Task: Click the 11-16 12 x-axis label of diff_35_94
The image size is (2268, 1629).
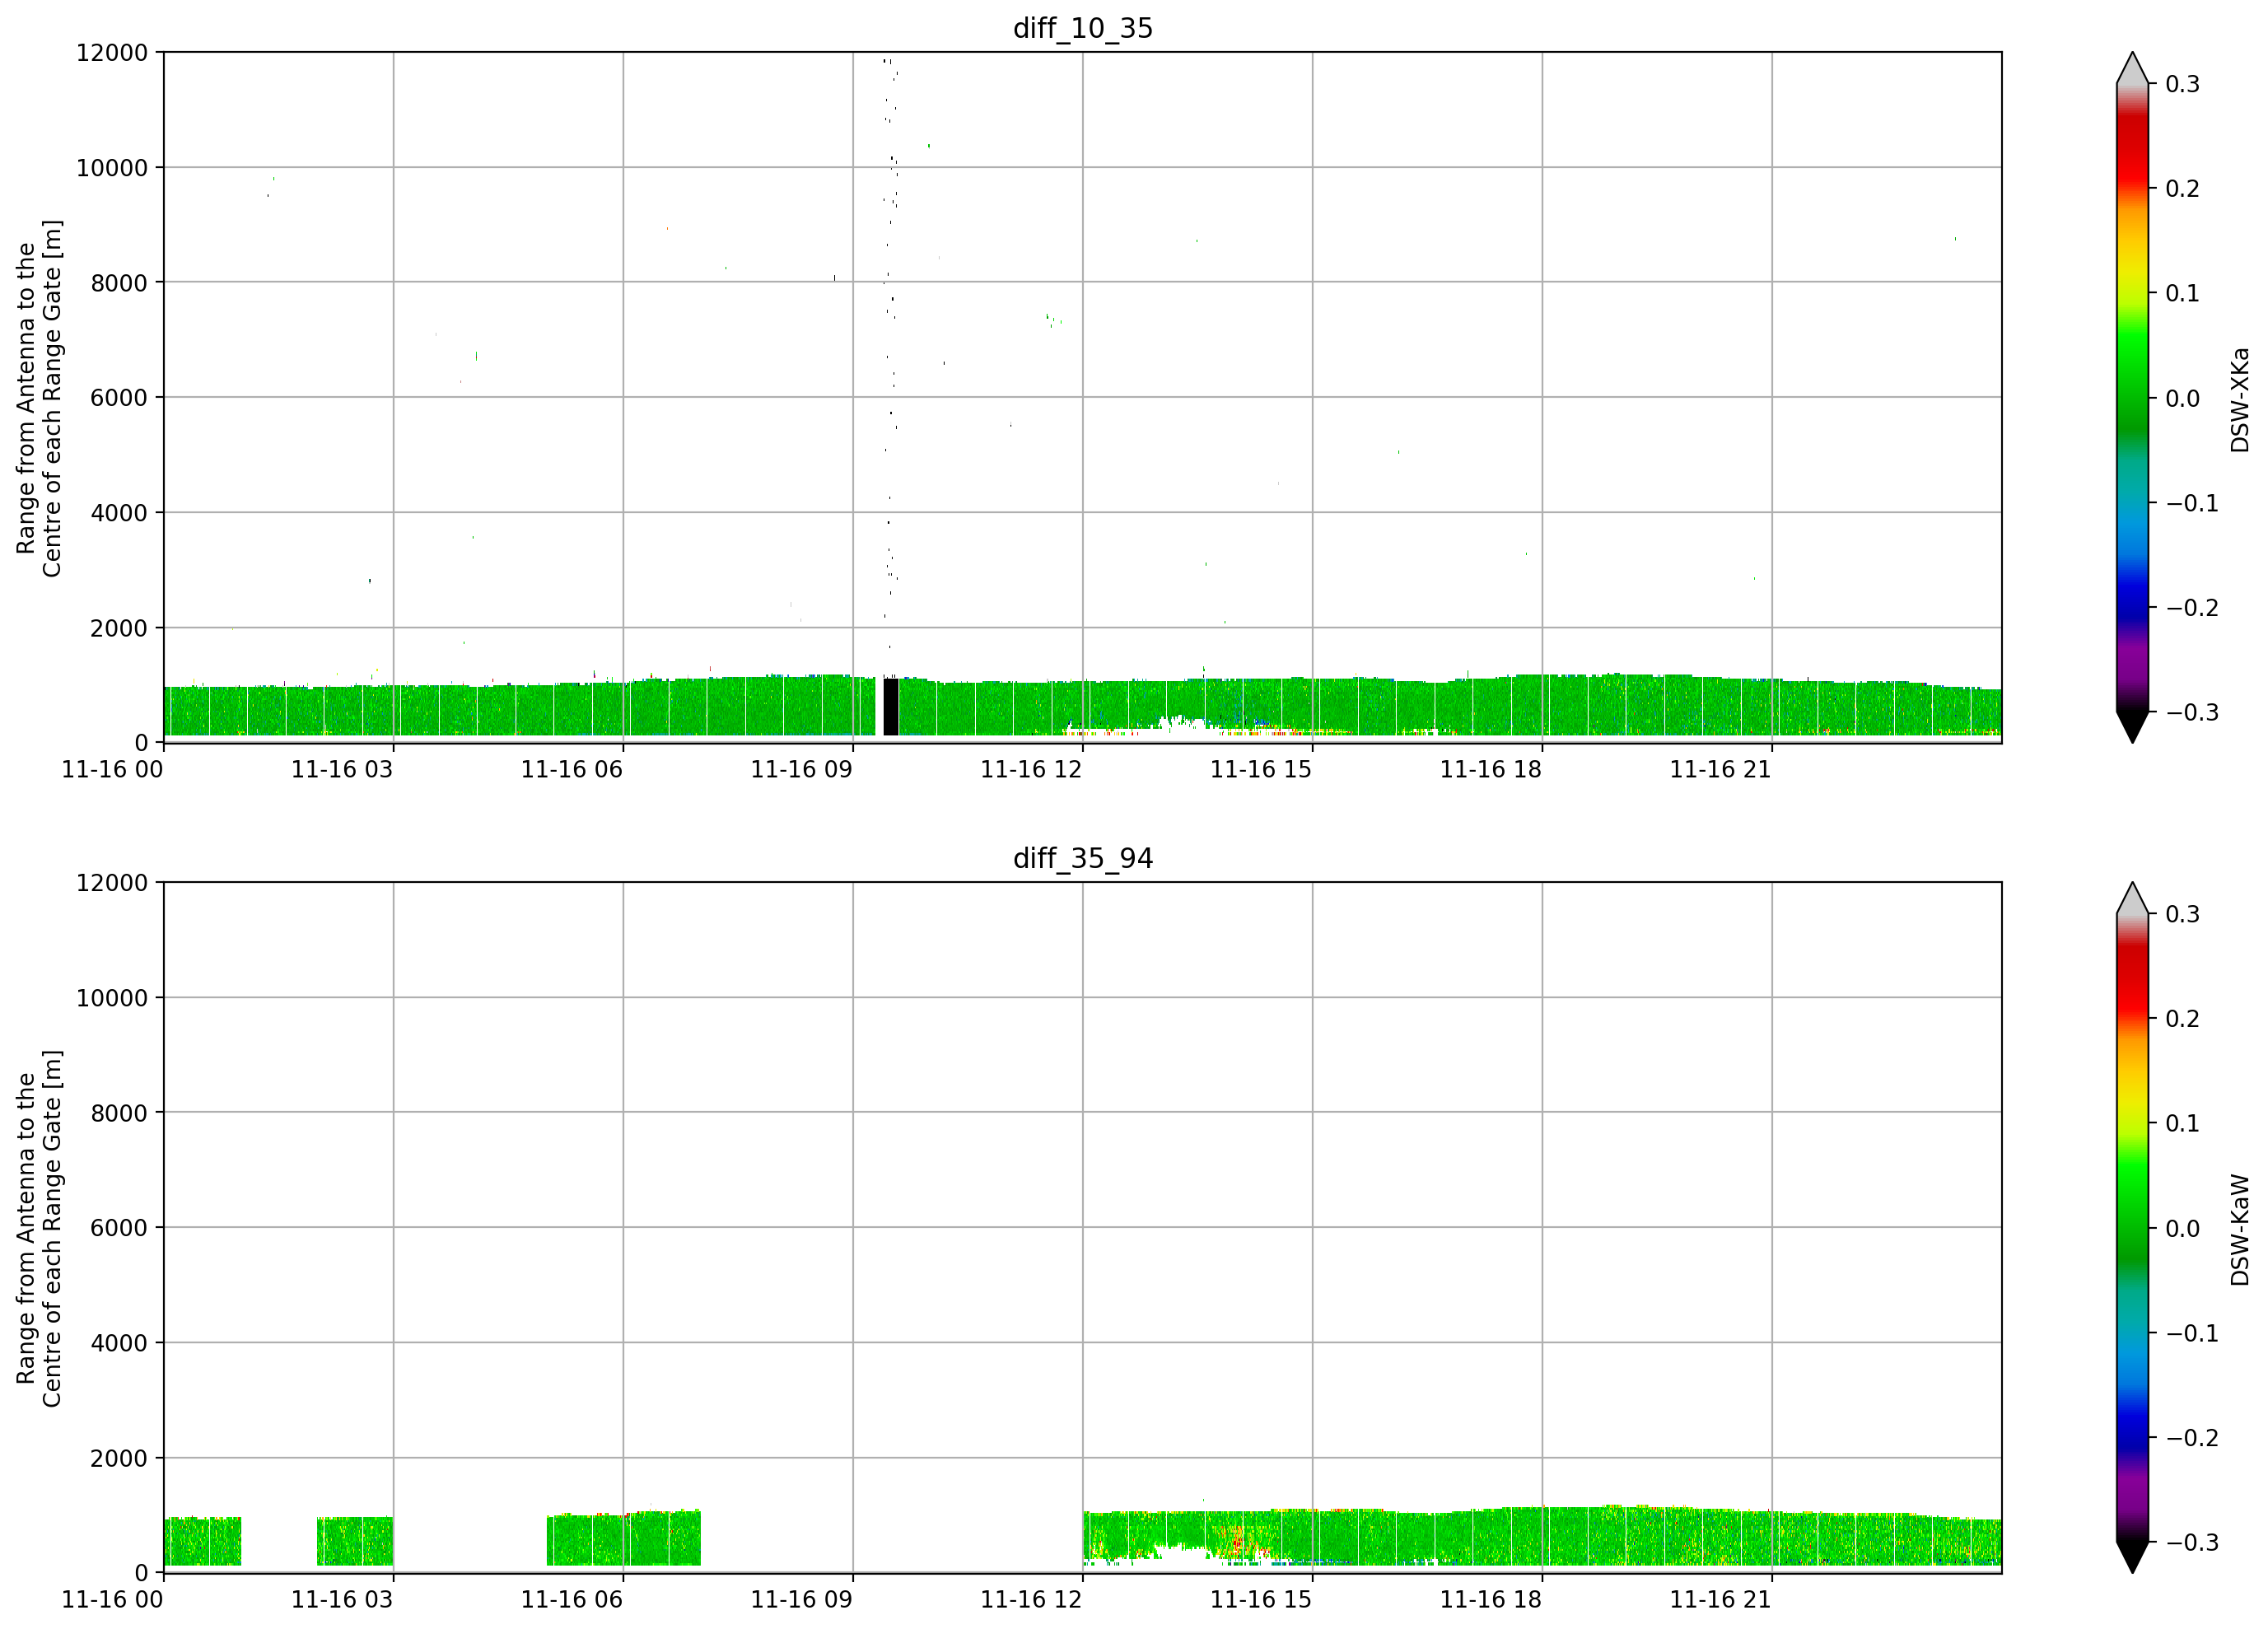Action: tap(1031, 1600)
